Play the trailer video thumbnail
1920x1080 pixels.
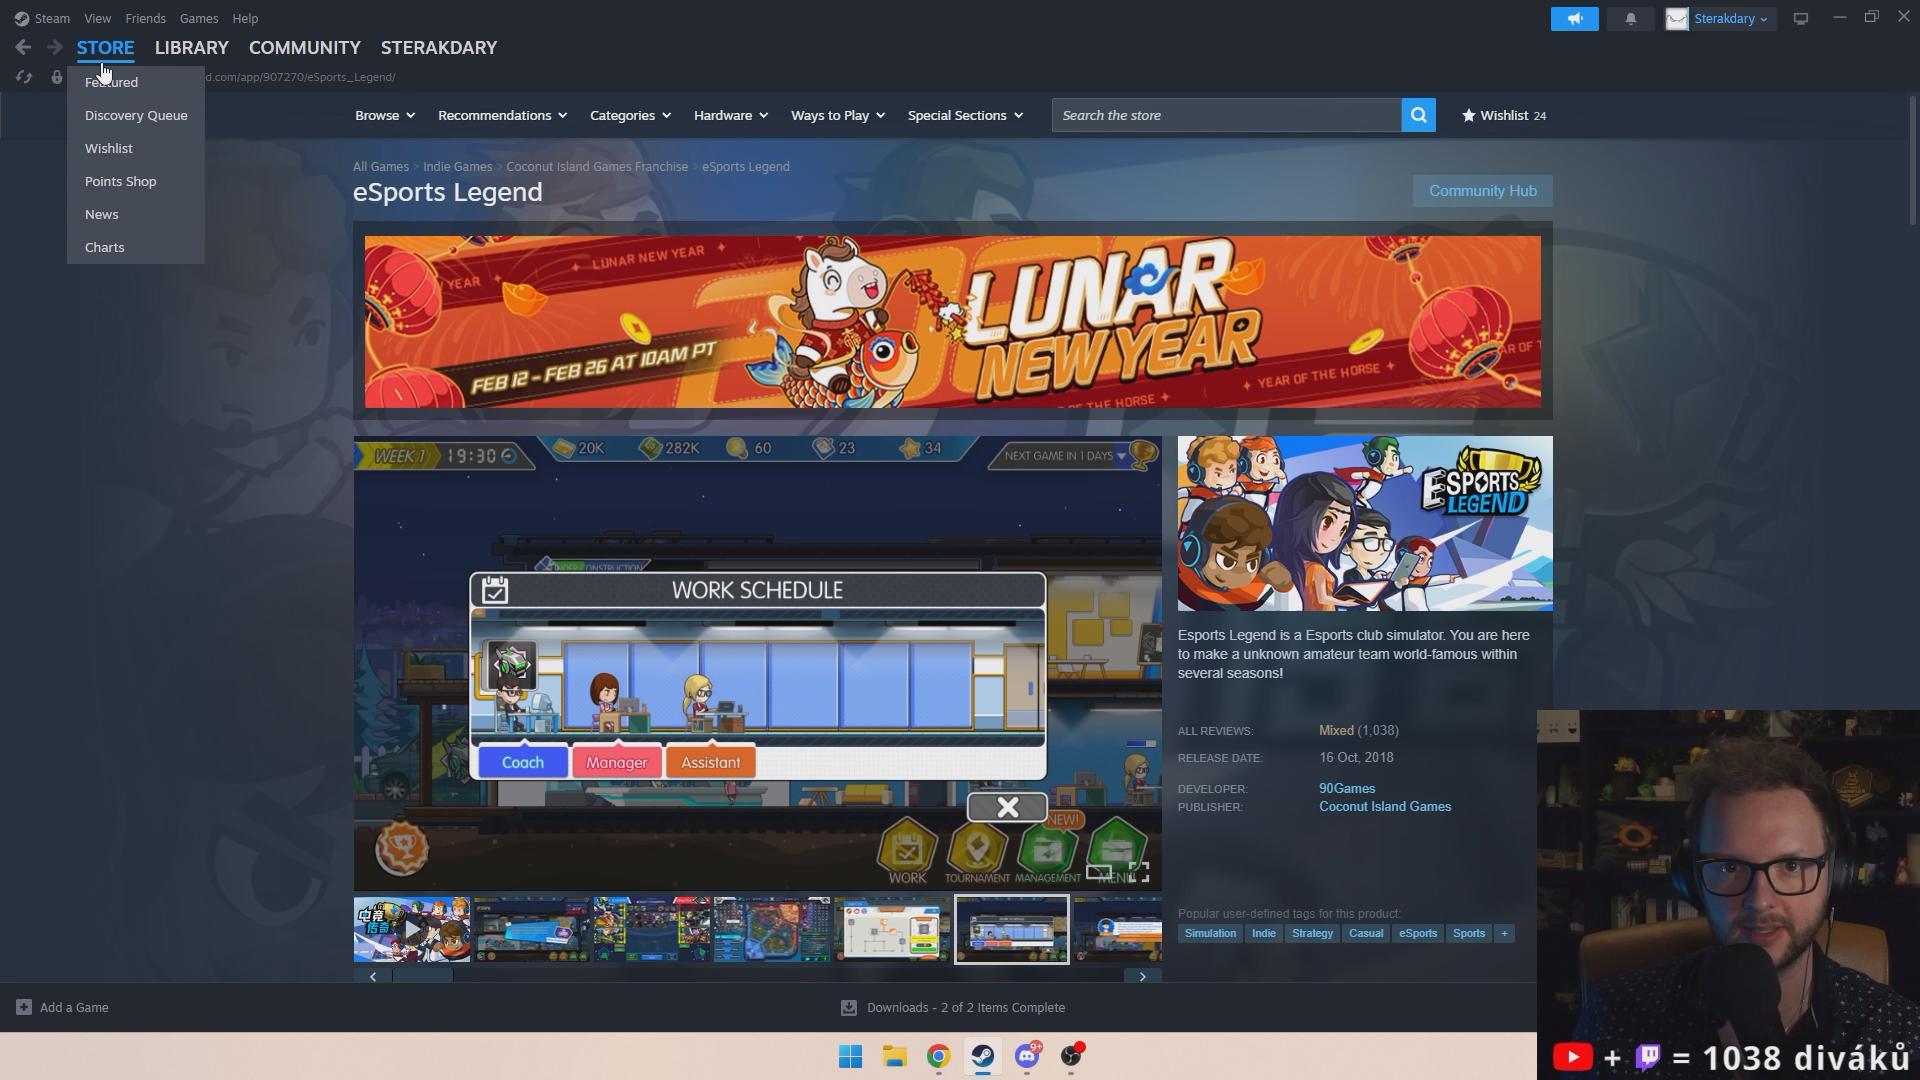tap(411, 930)
